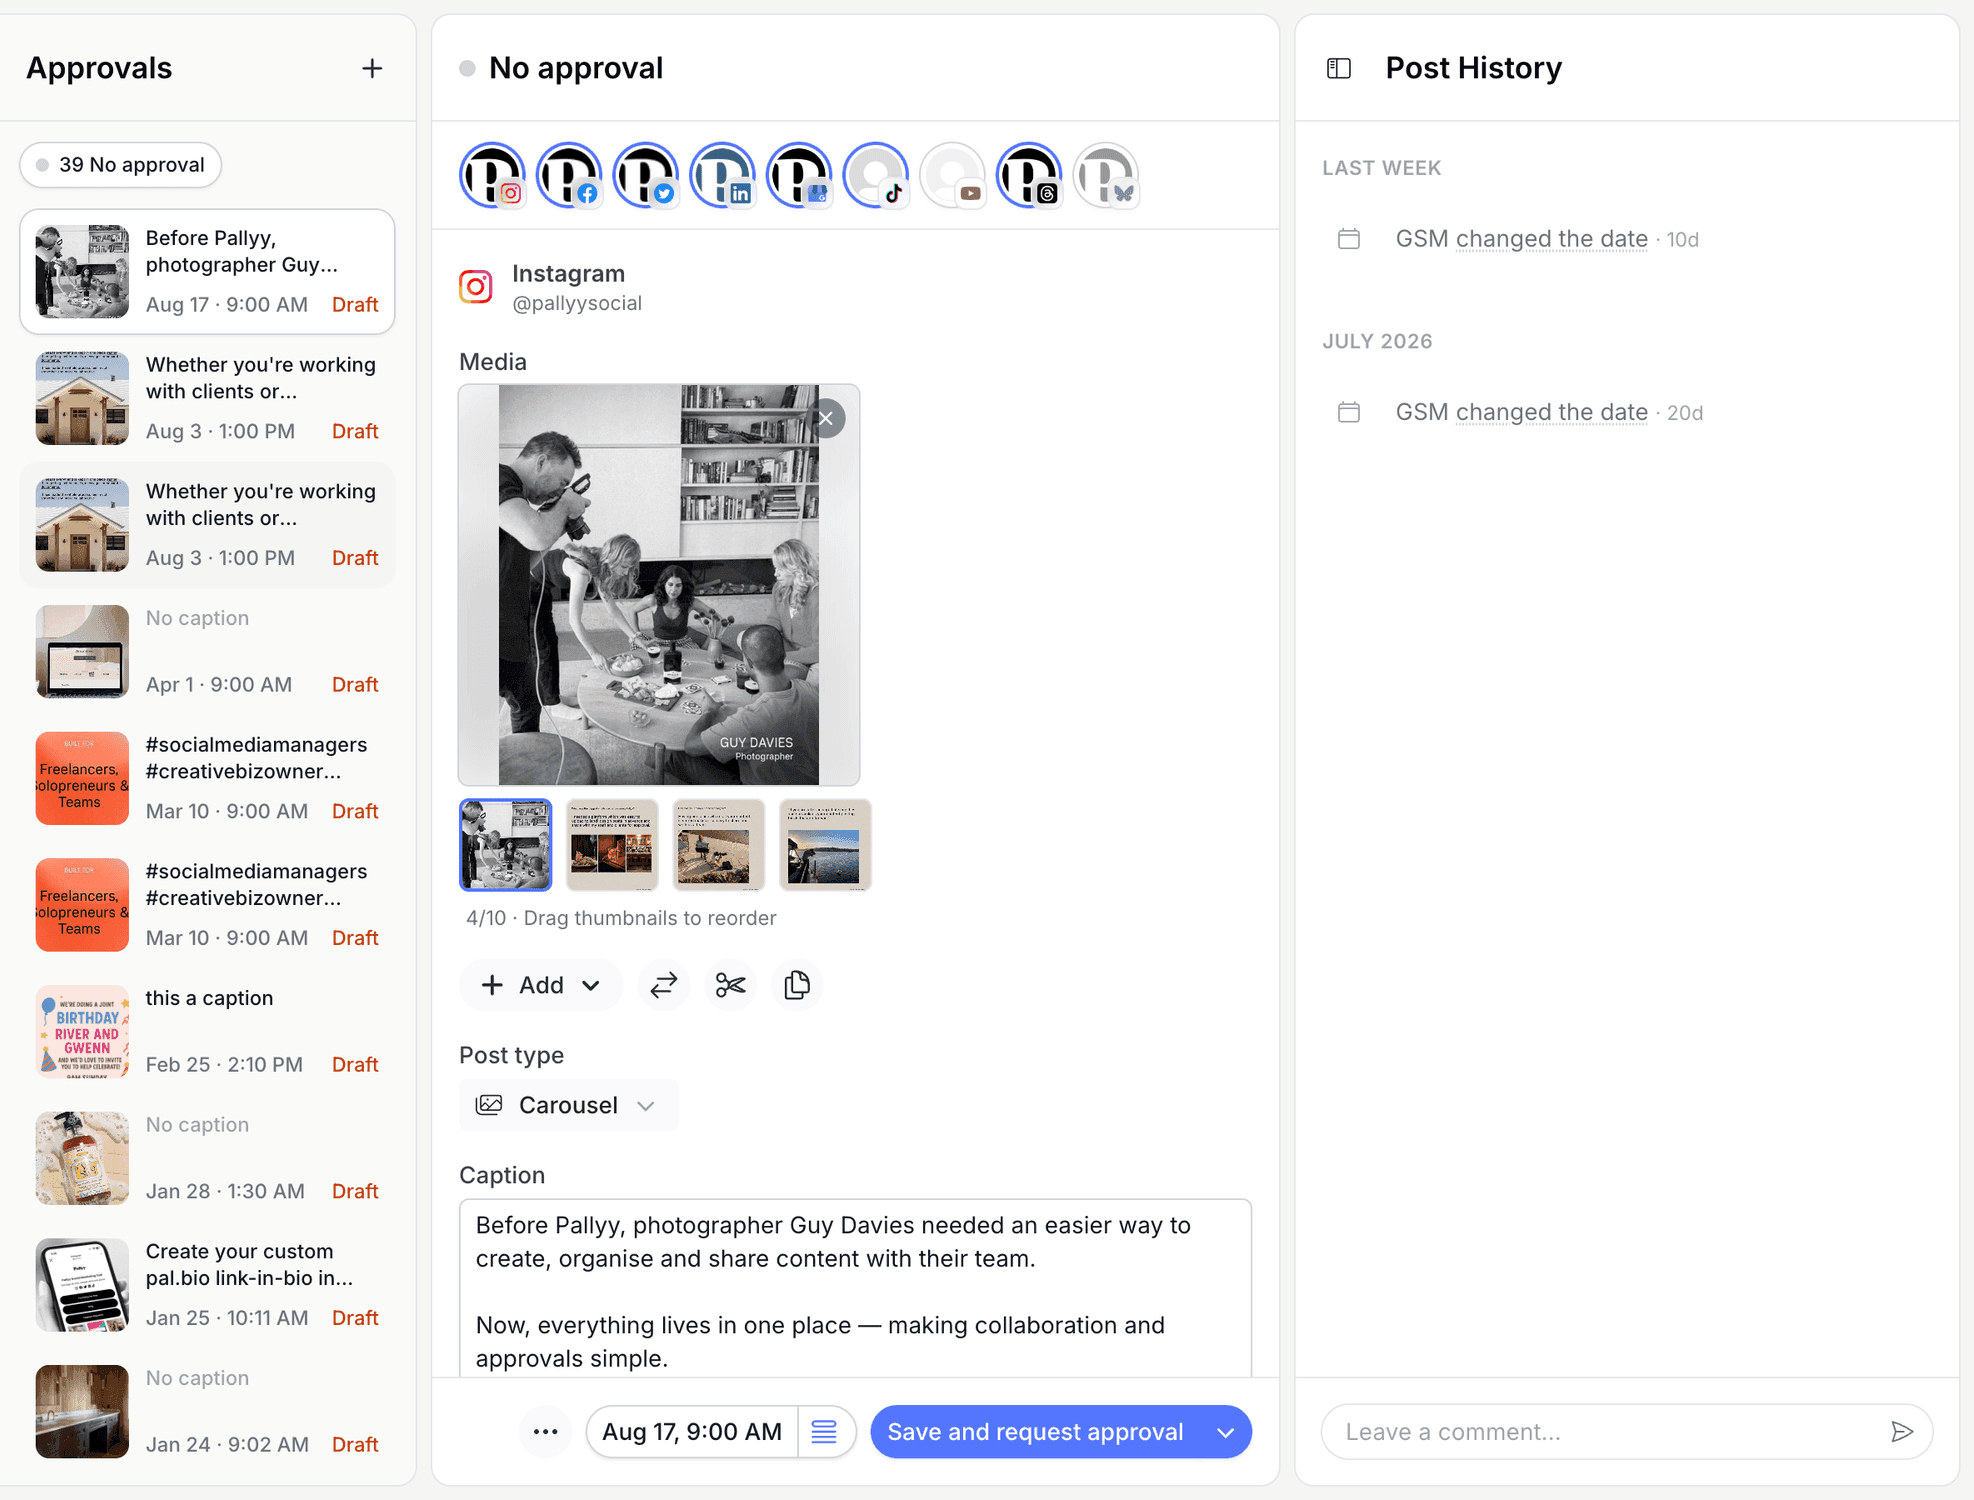Image resolution: width=1974 pixels, height=1500 pixels.
Task: Click the send comment arrow icon
Action: (x=1902, y=1432)
